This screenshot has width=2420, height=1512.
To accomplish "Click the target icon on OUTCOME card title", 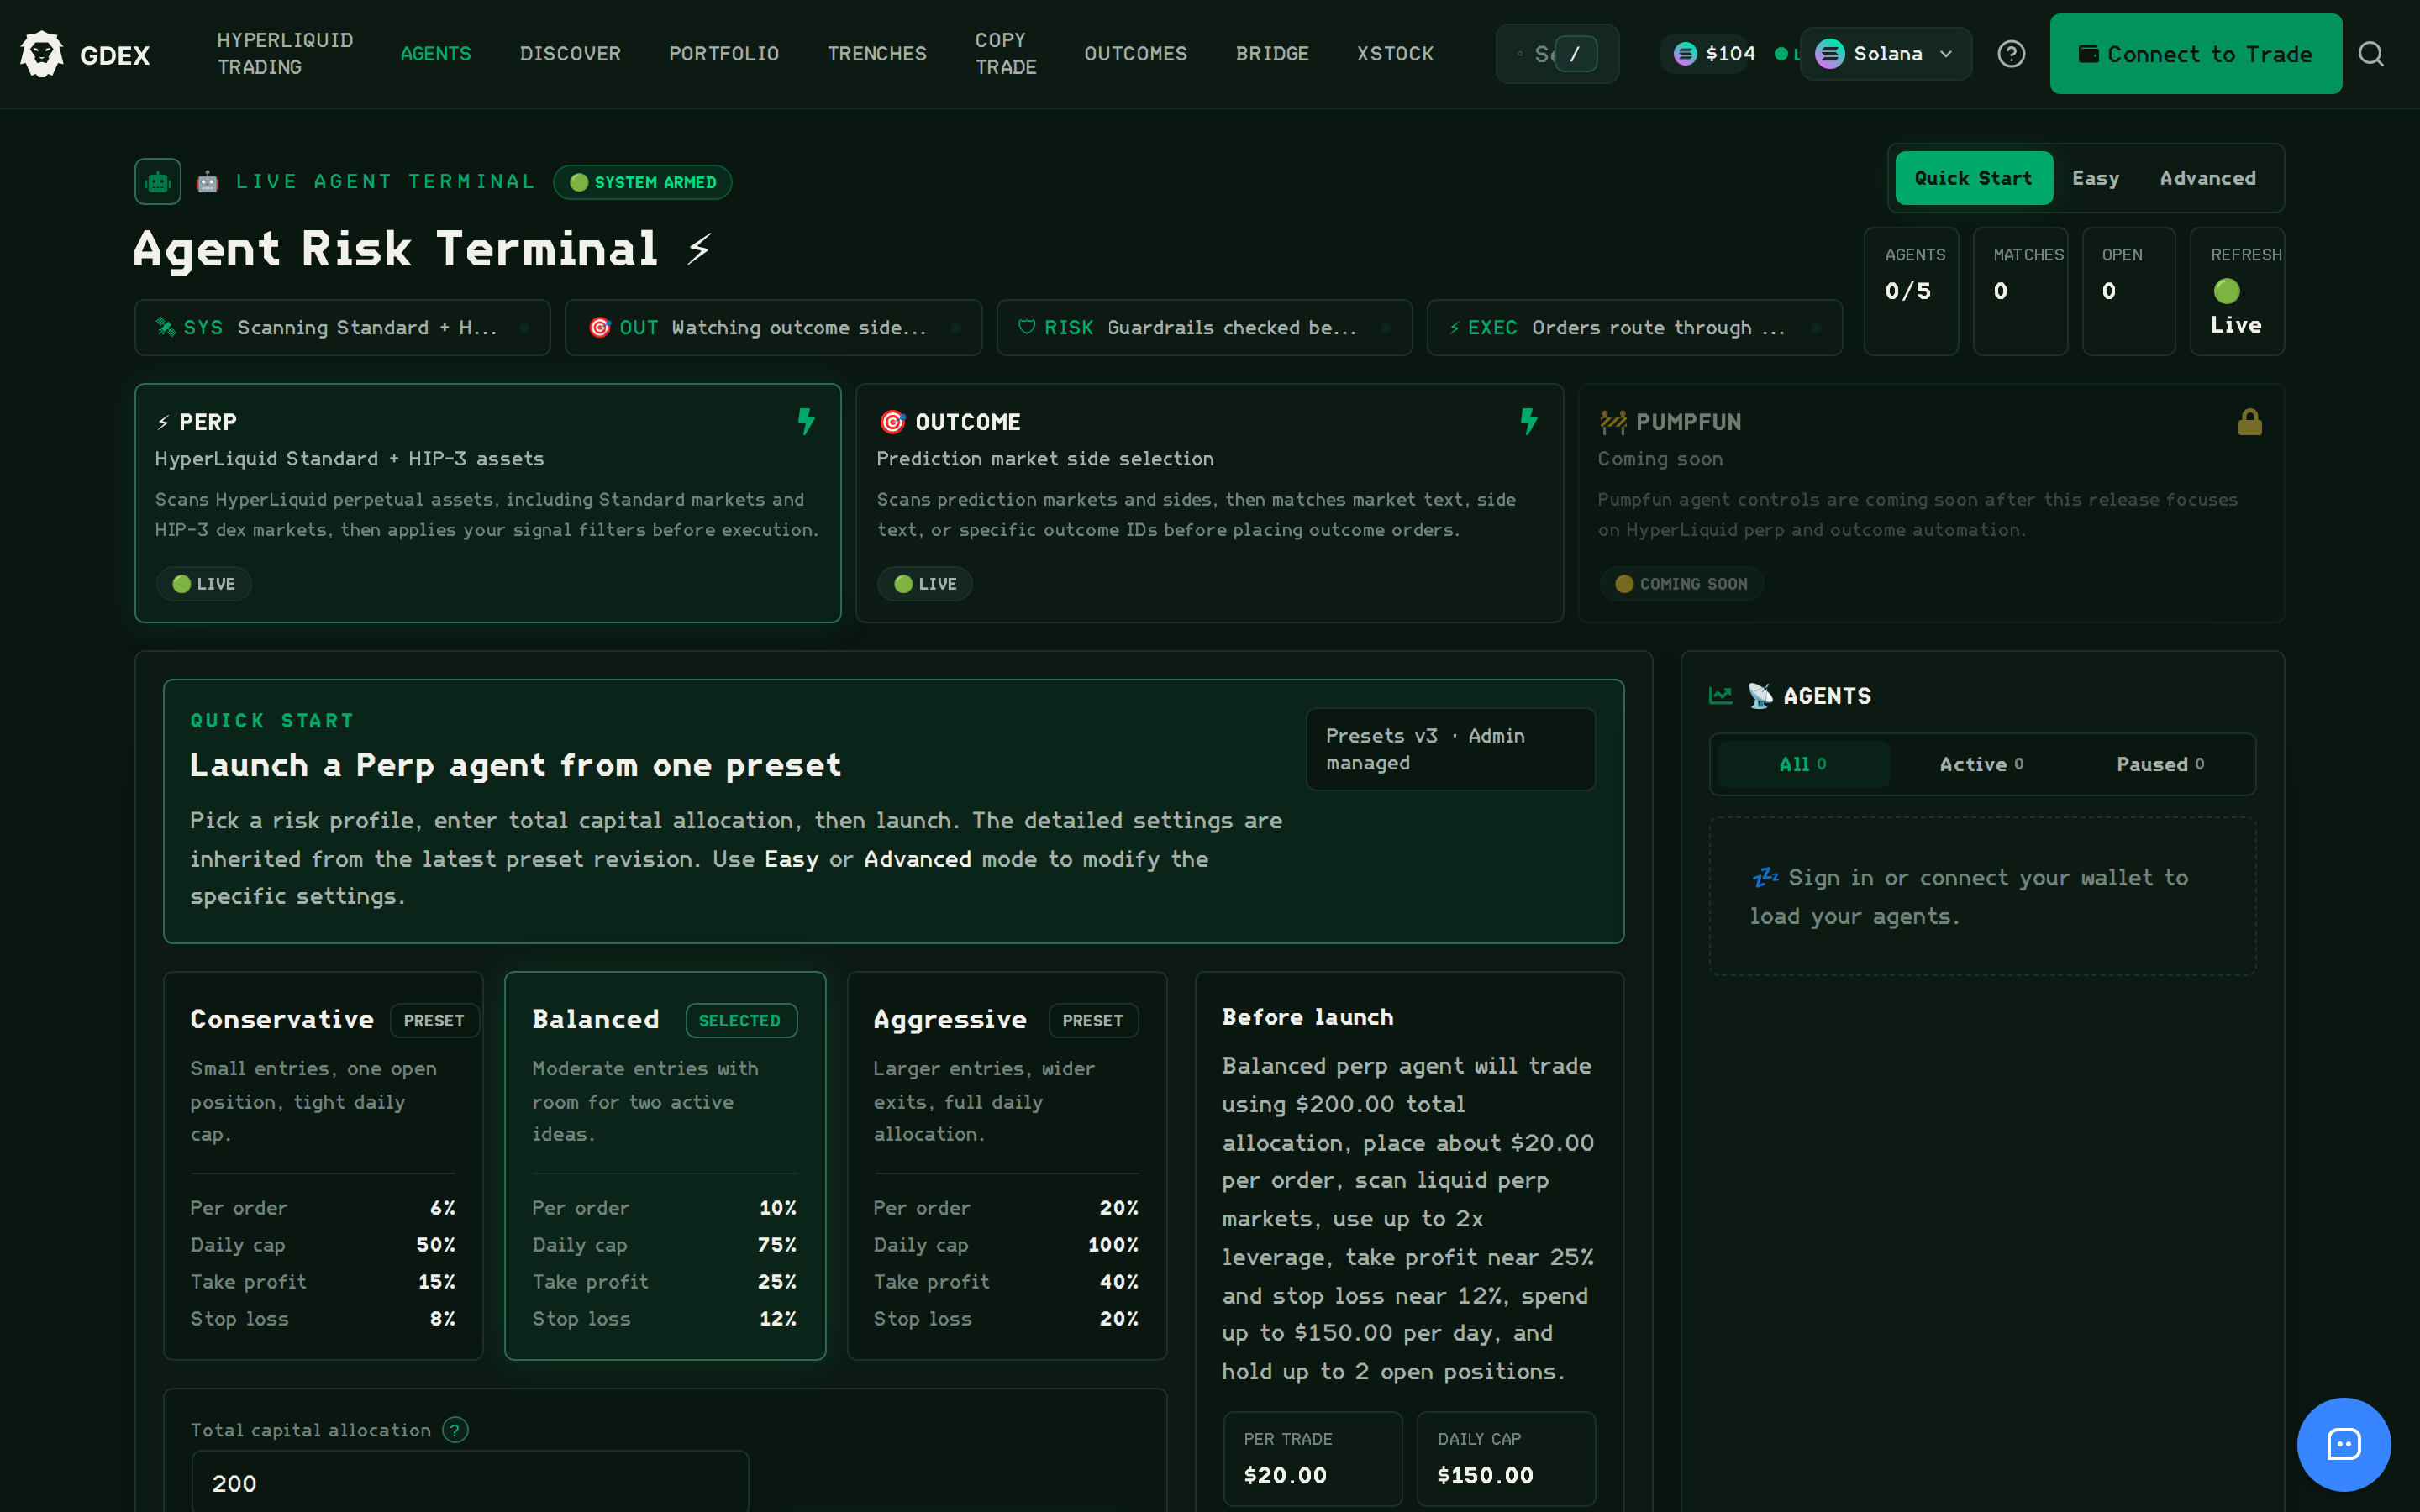I will (892, 422).
